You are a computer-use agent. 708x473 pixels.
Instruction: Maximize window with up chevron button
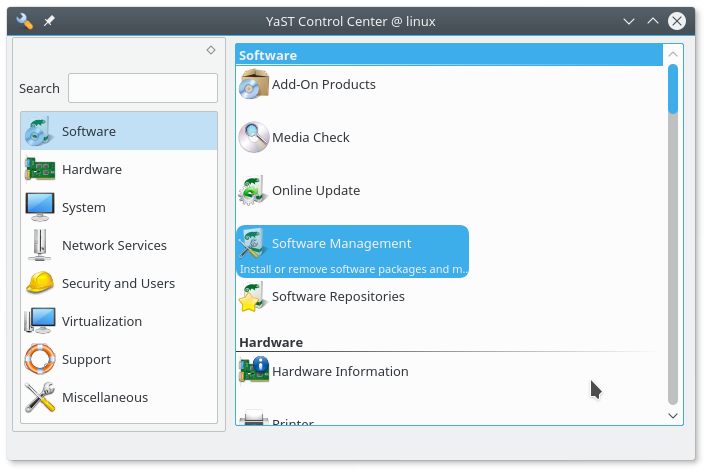coord(653,21)
